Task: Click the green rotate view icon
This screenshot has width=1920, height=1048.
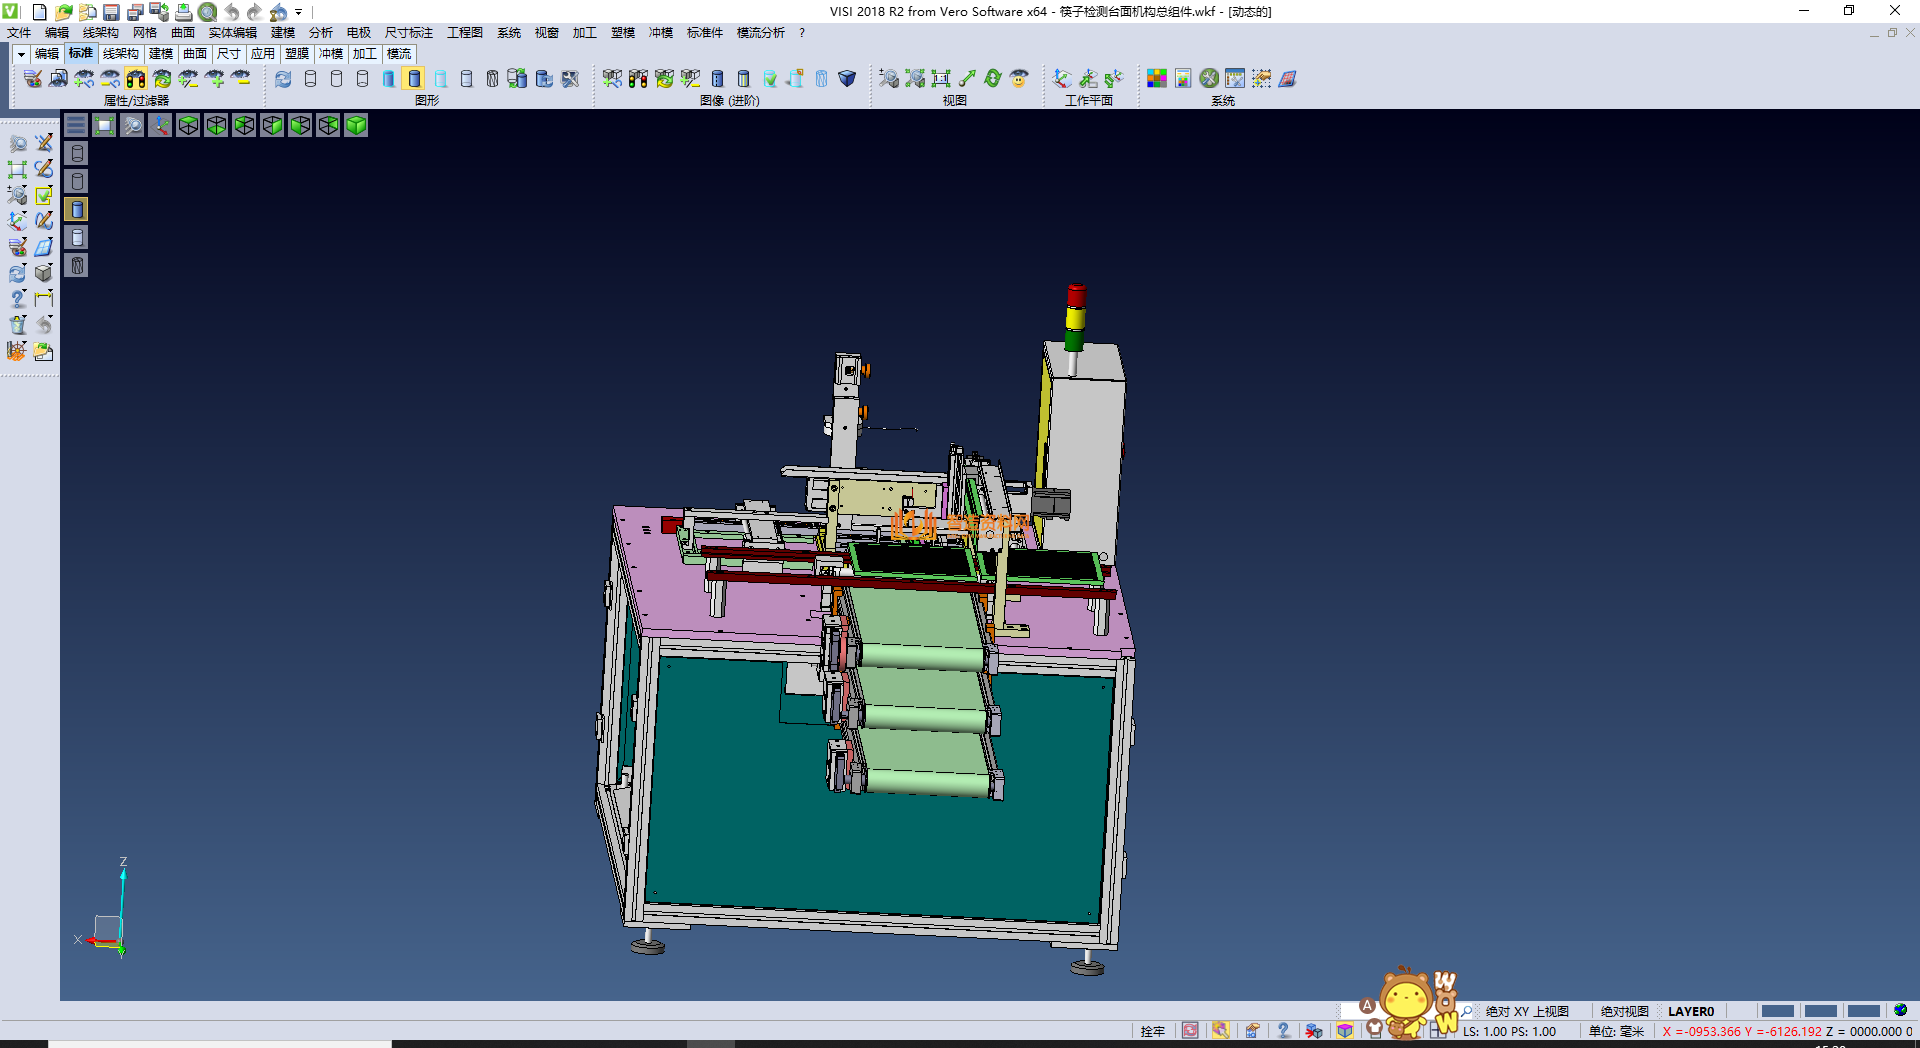Action: pos(993,79)
